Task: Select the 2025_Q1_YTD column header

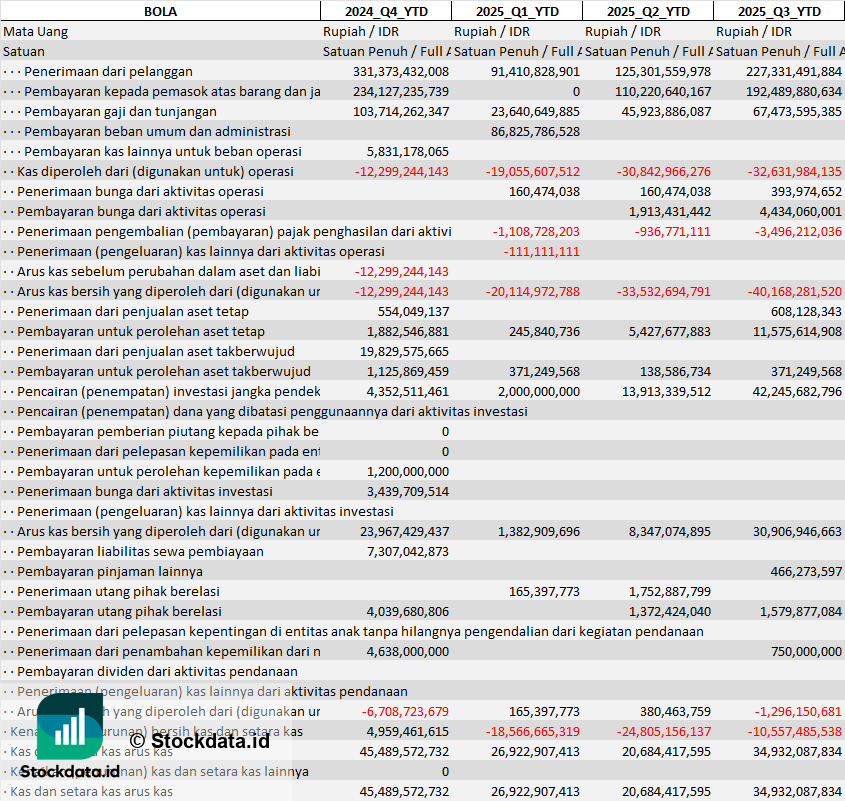Action: click(517, 11)
